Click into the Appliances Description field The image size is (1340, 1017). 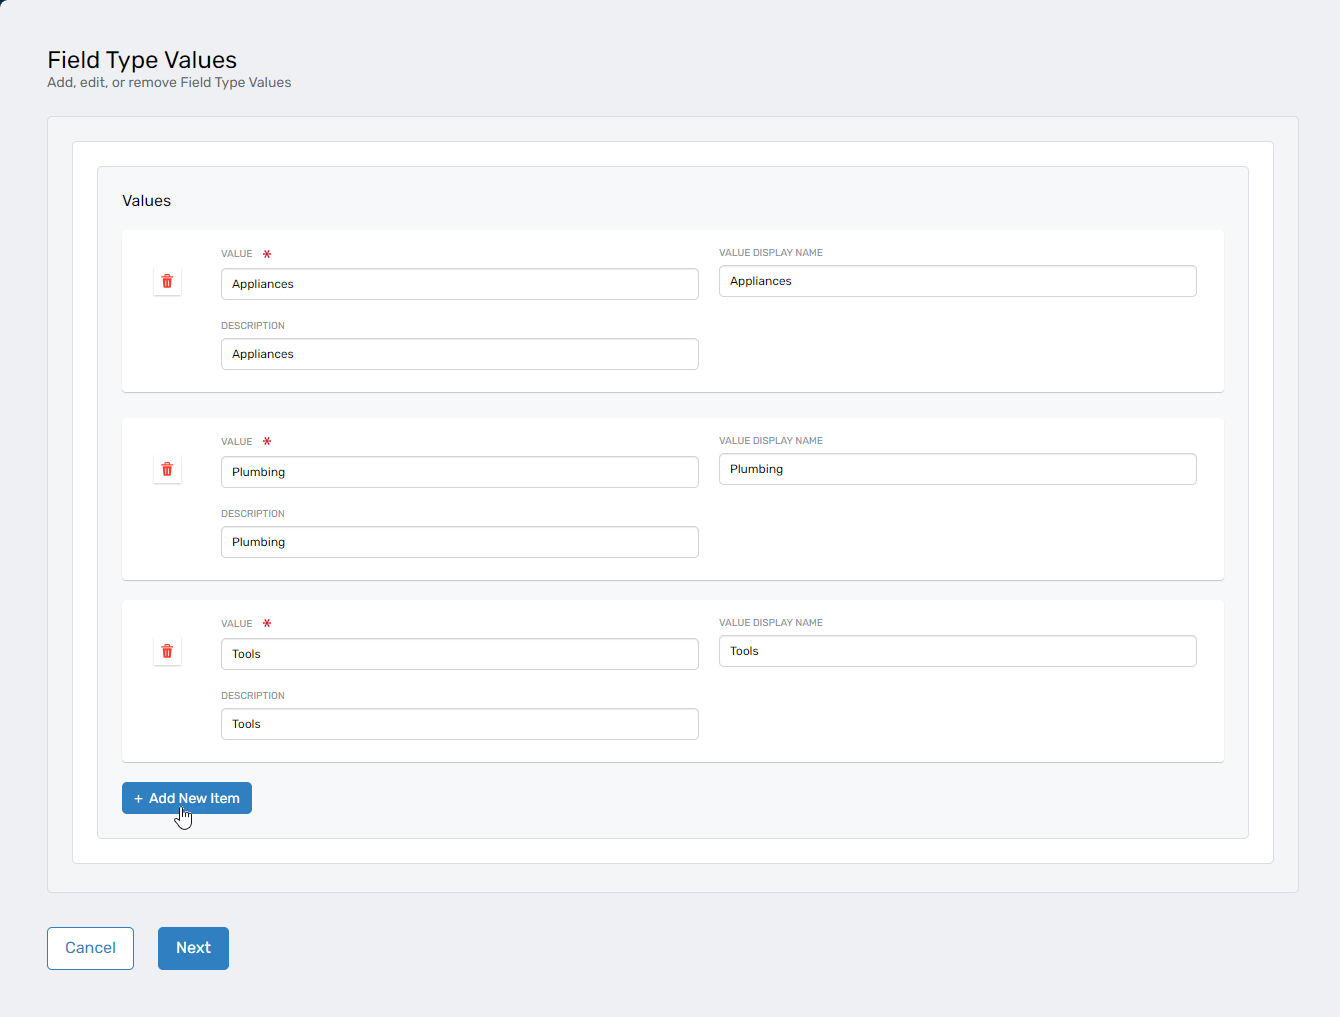pyautogui.click(x=459, y=354)
